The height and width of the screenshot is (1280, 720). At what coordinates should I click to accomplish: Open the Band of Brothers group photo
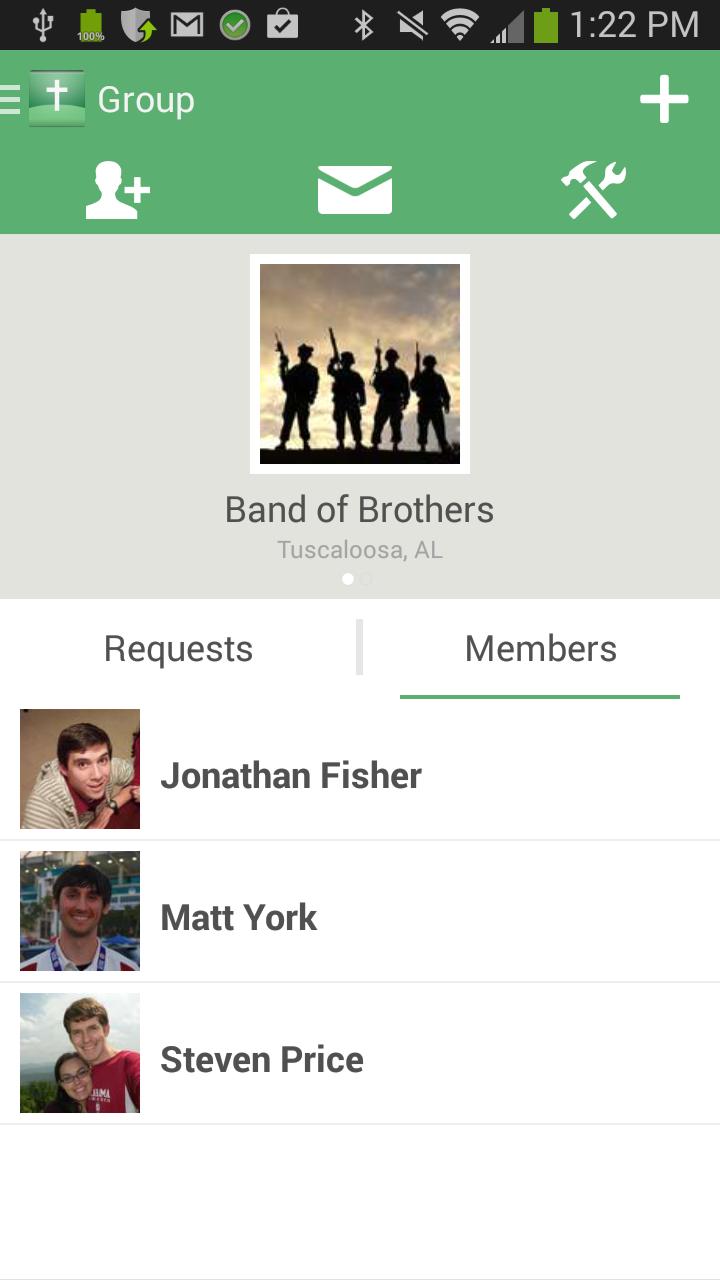point(360,364)
